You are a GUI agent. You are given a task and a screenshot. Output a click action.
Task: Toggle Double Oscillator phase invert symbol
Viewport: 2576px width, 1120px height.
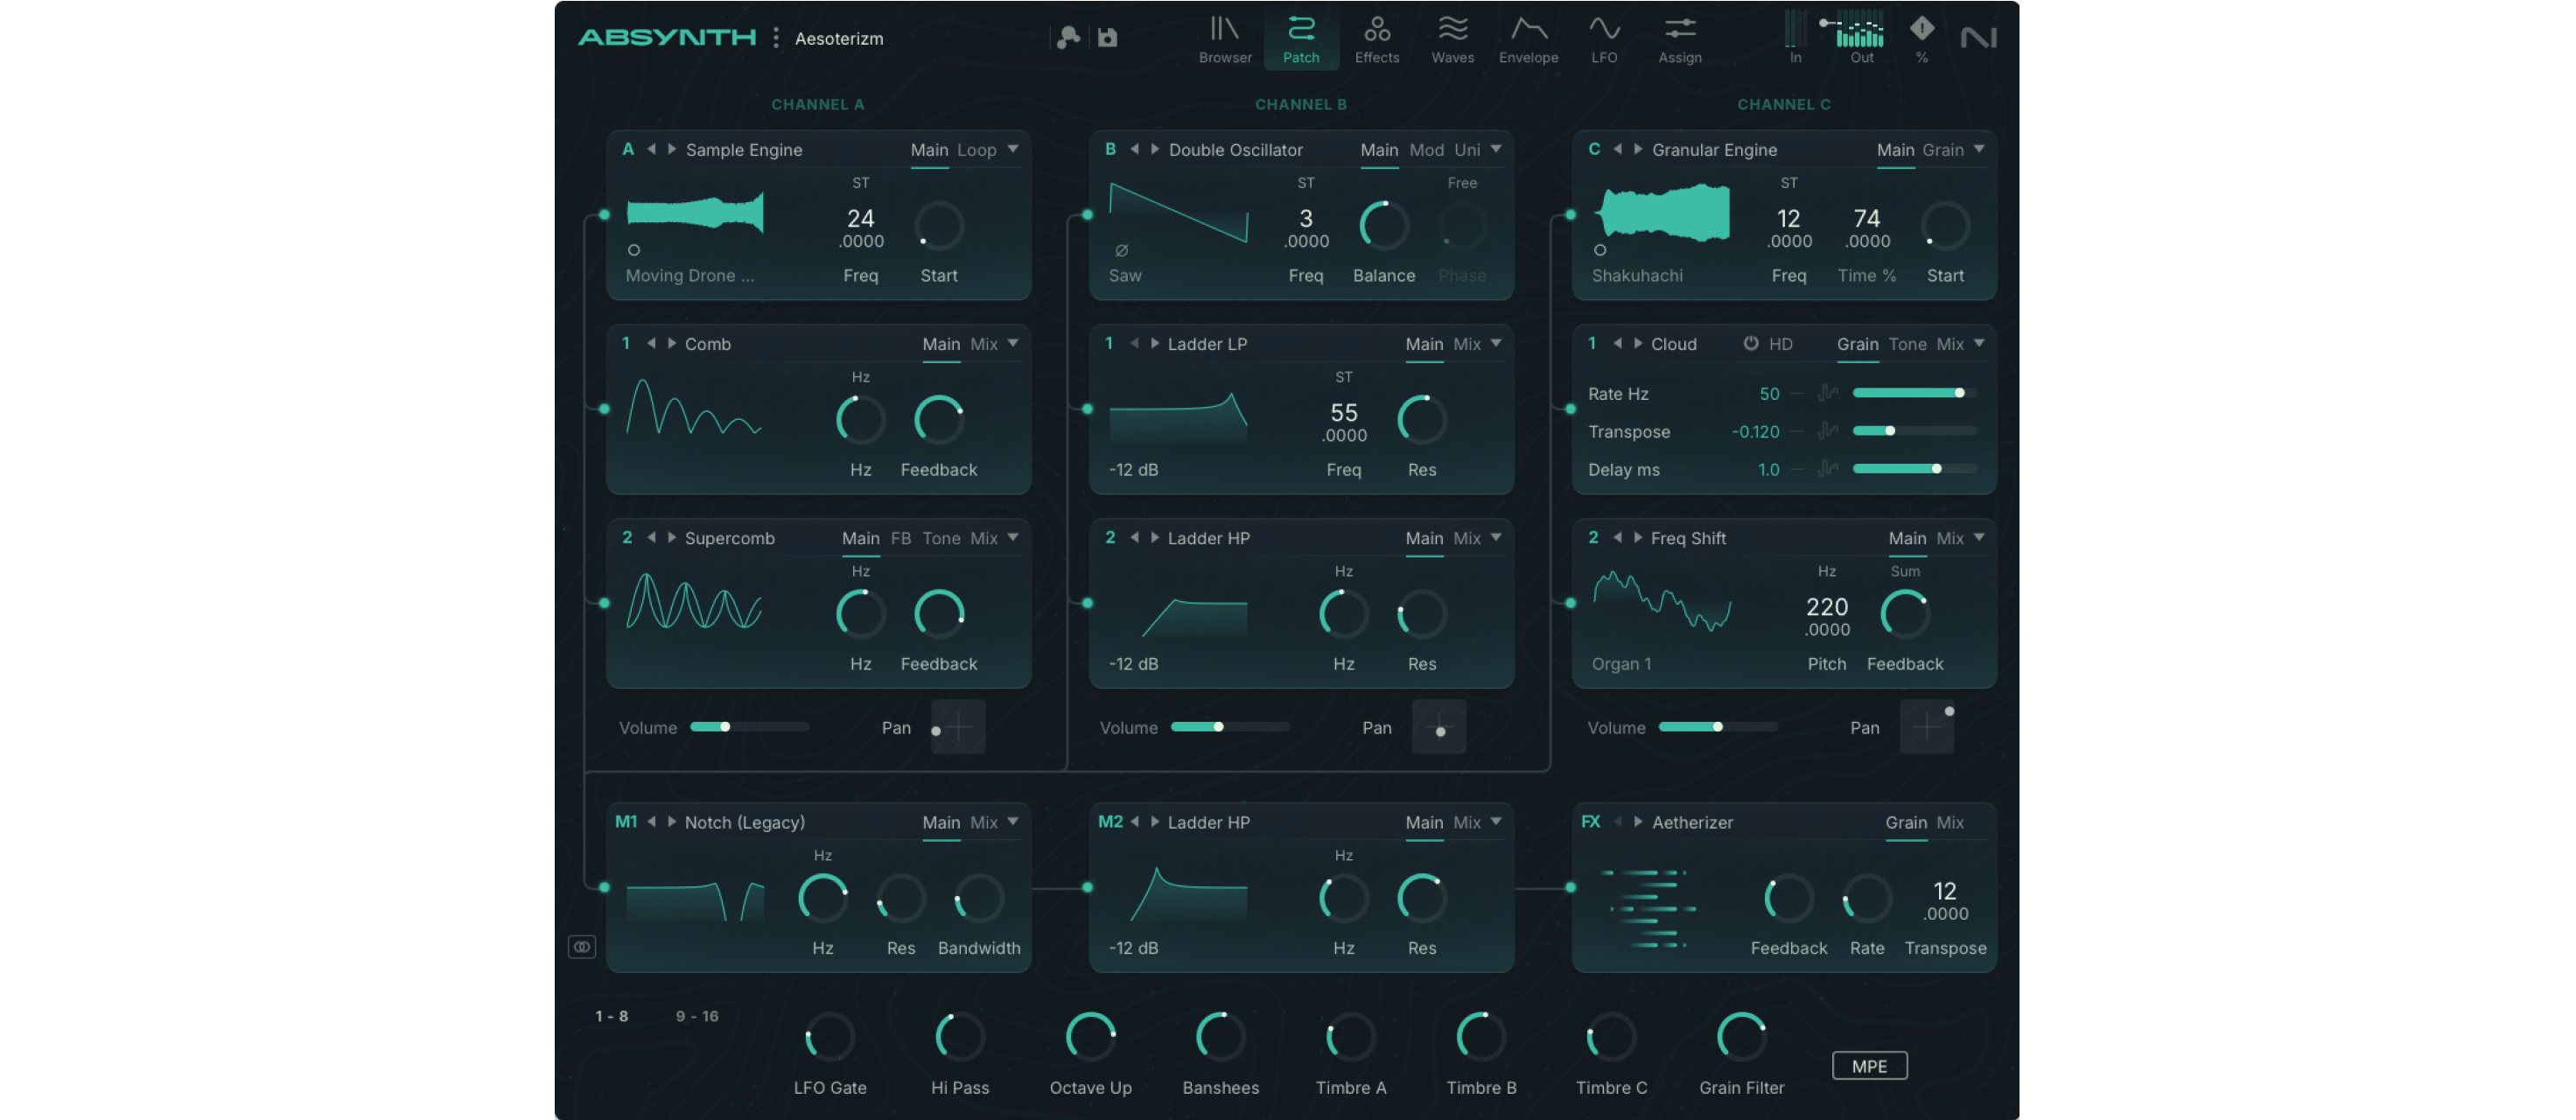pos(1121,250)
